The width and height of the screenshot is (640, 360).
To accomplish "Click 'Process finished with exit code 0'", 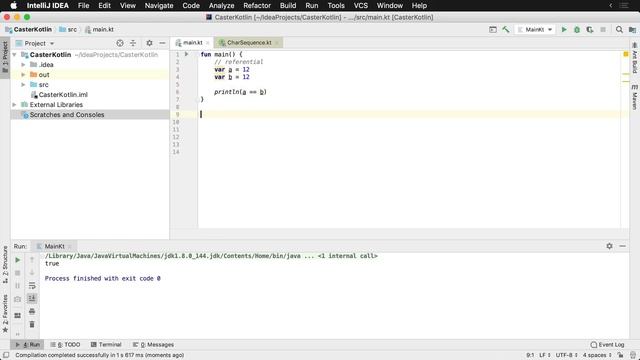I will tap(102, 278).
